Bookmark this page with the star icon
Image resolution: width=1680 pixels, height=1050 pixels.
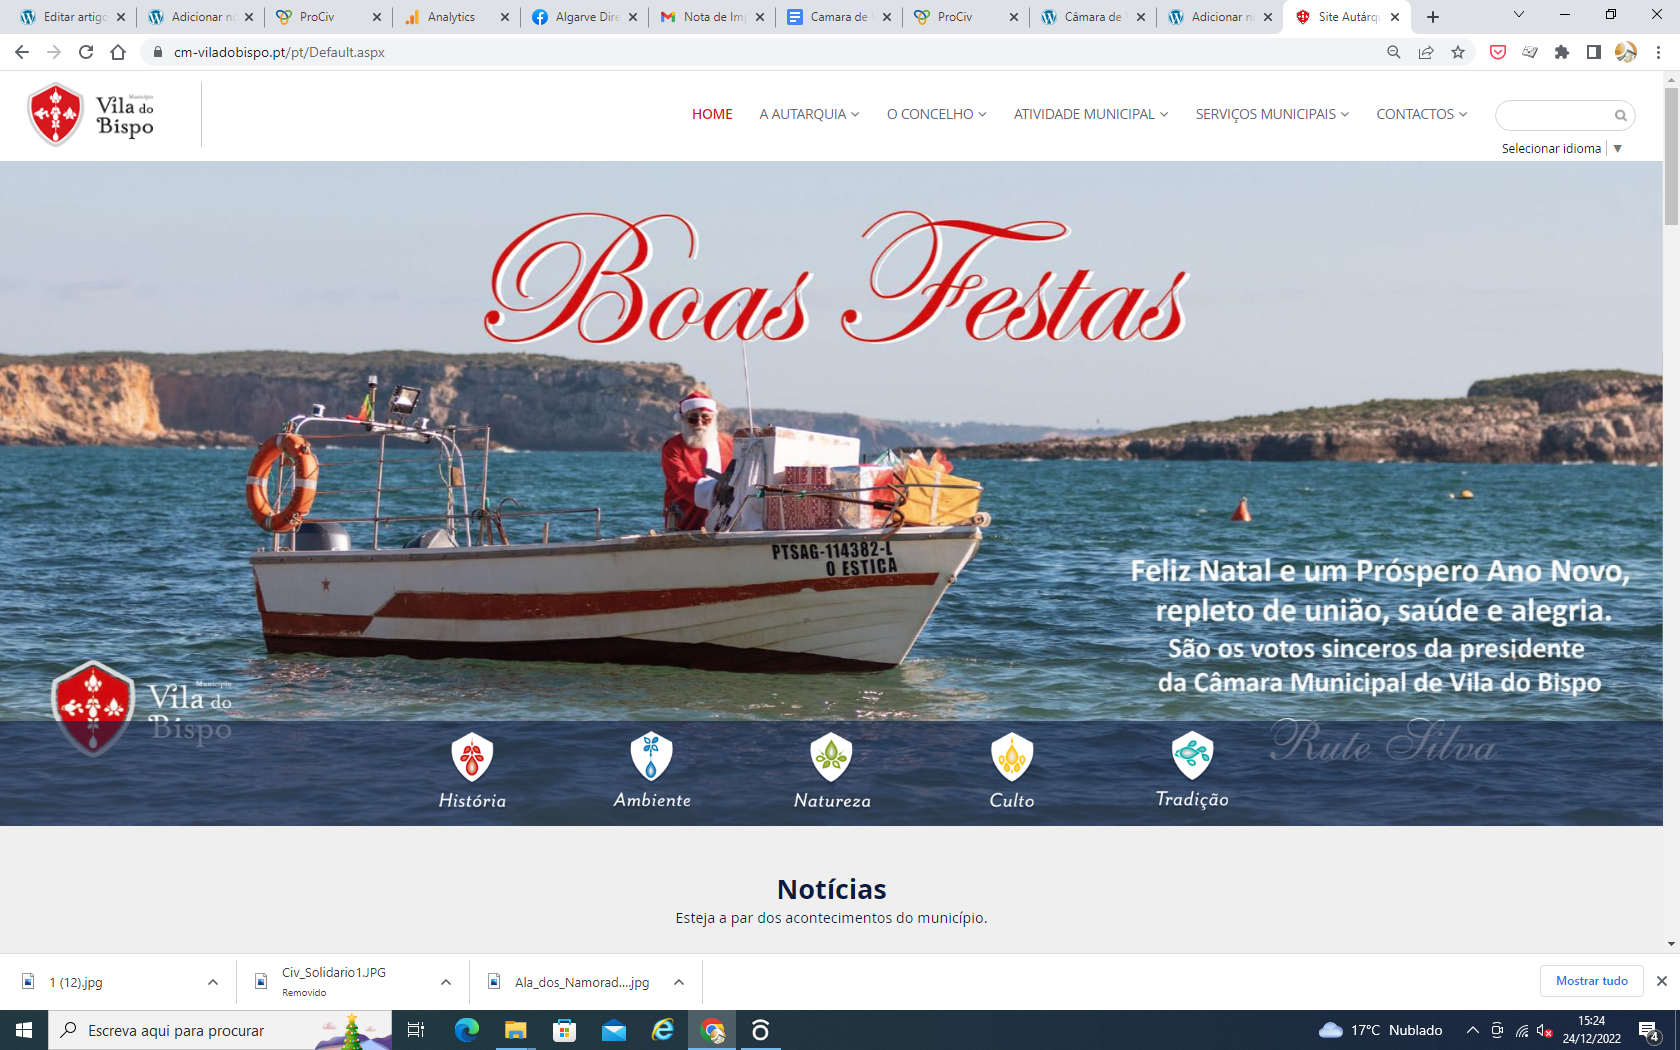pyautogui.click(x=1458, y=52)
